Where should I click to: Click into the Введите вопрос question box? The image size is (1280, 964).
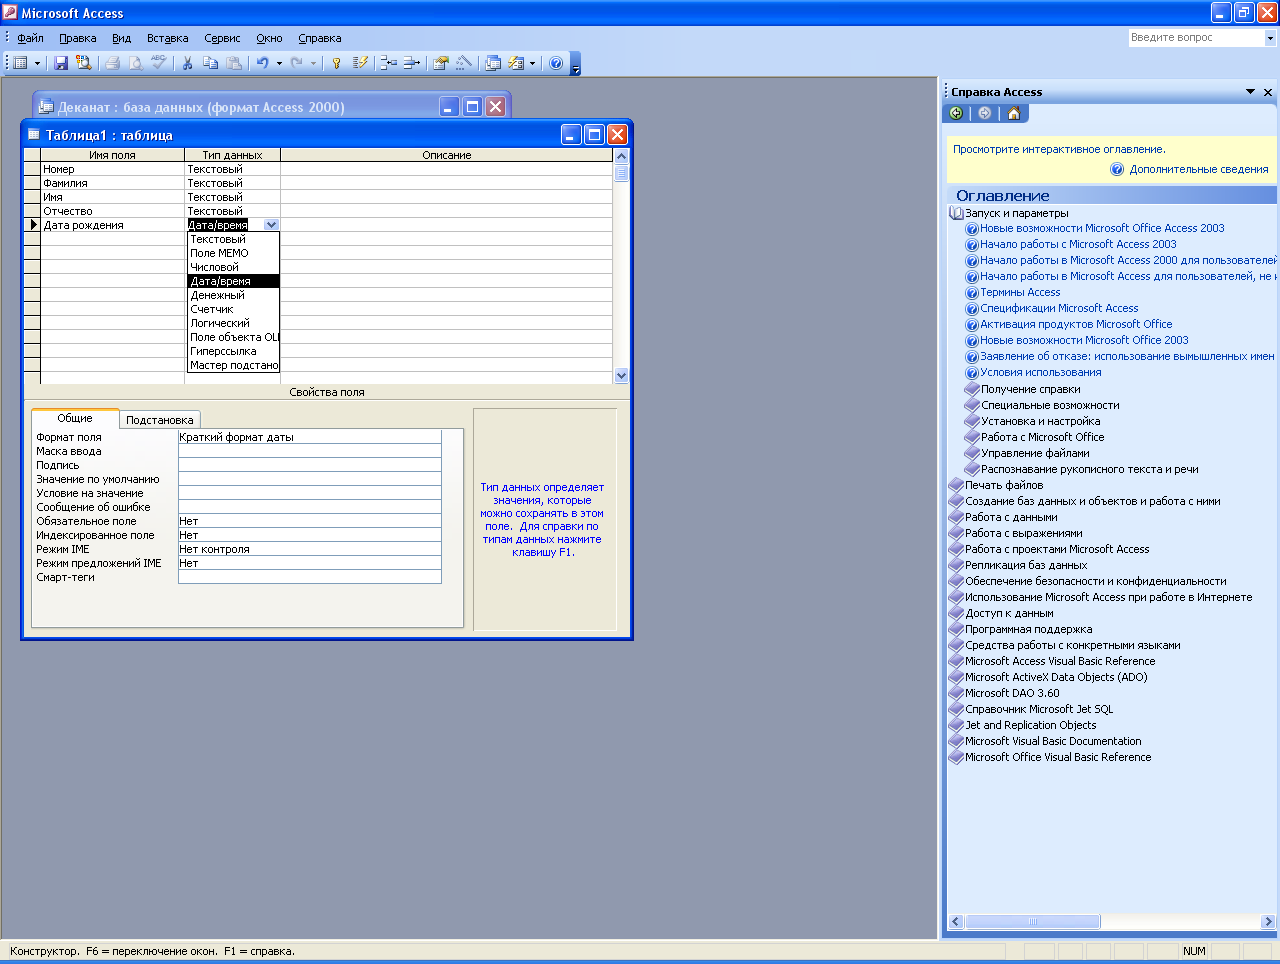click(x=1197, y=38)
